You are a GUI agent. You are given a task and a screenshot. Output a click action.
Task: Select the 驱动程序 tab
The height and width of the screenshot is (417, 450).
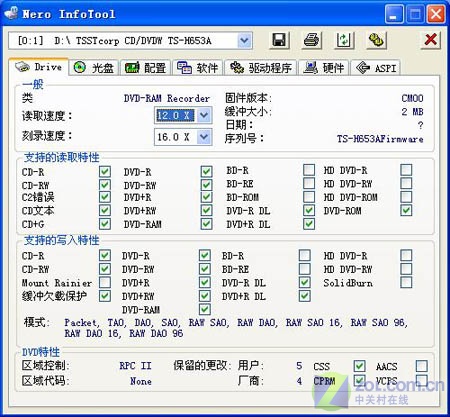pos(261,68)
